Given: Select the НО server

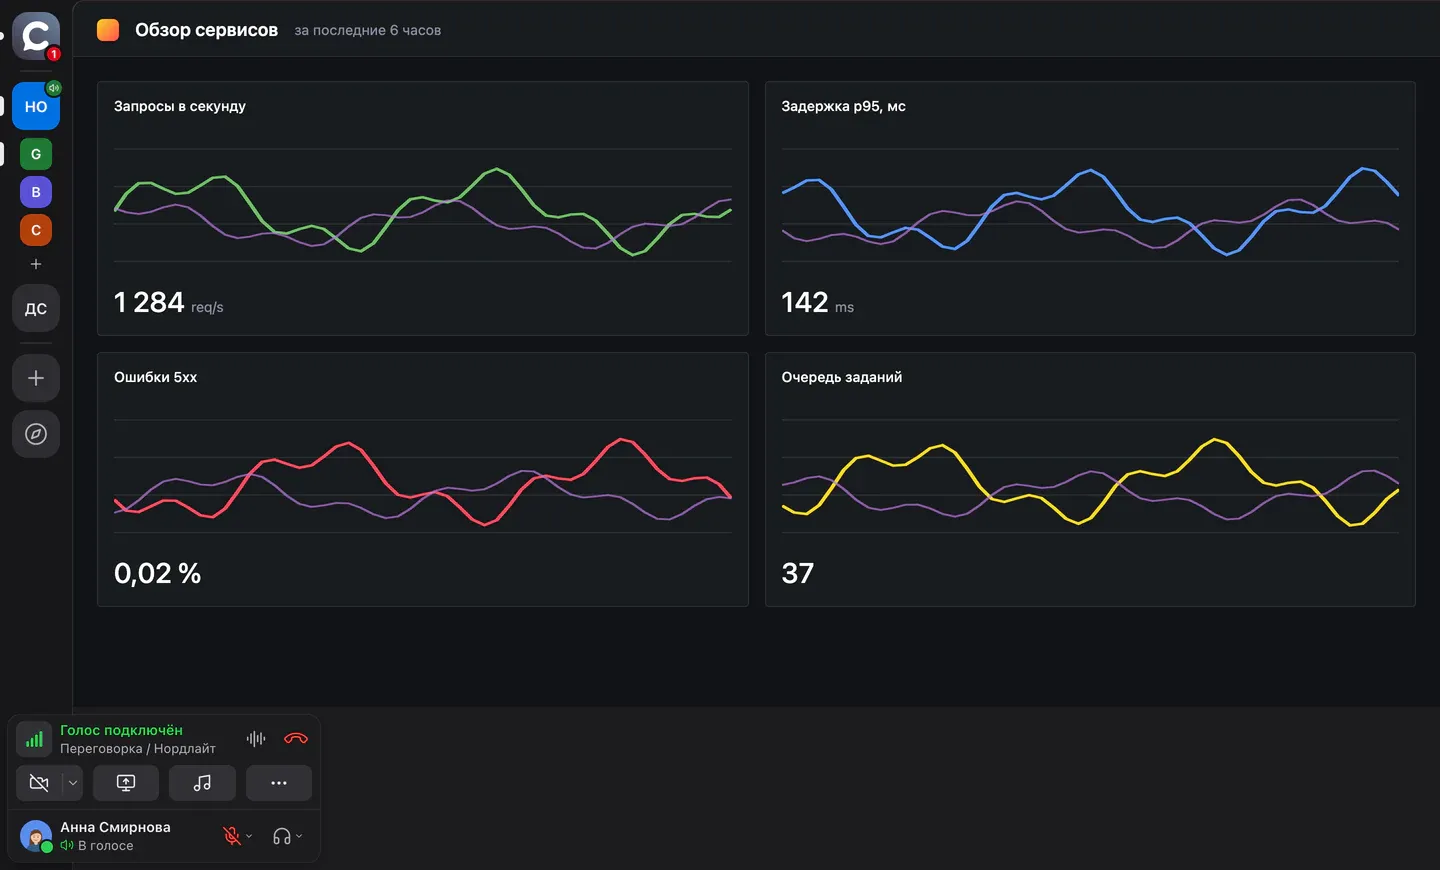Looking at the screenshot, I should coord(36,106).
